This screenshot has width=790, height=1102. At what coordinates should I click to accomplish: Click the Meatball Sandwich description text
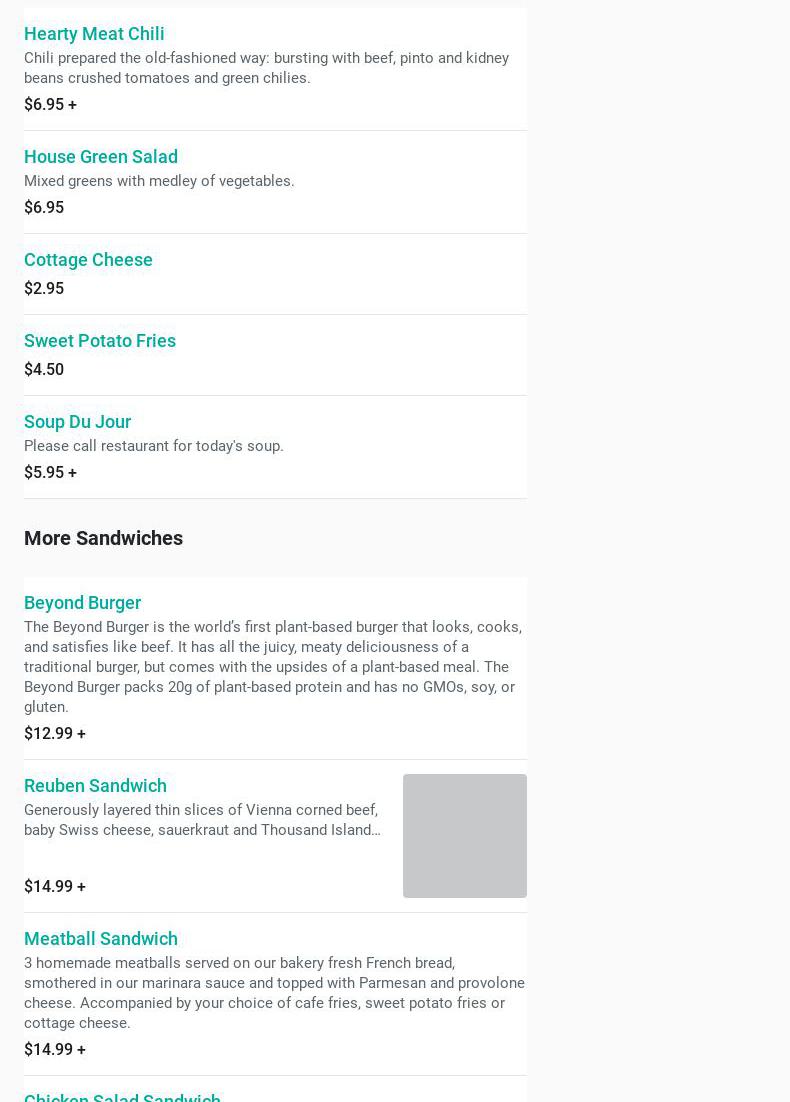274,992
